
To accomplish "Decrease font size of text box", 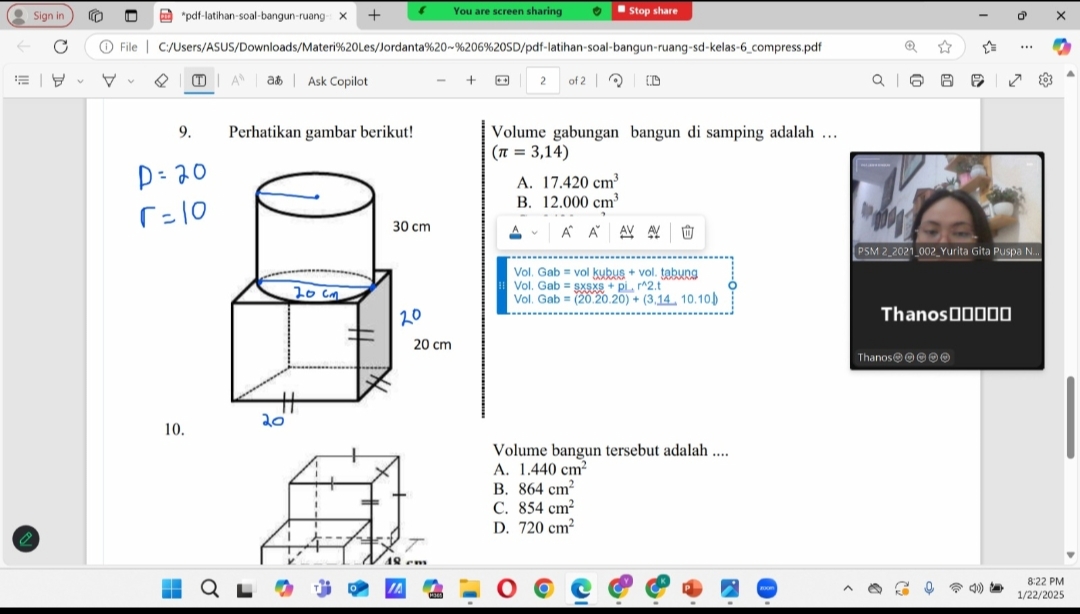I will (594, 232).
